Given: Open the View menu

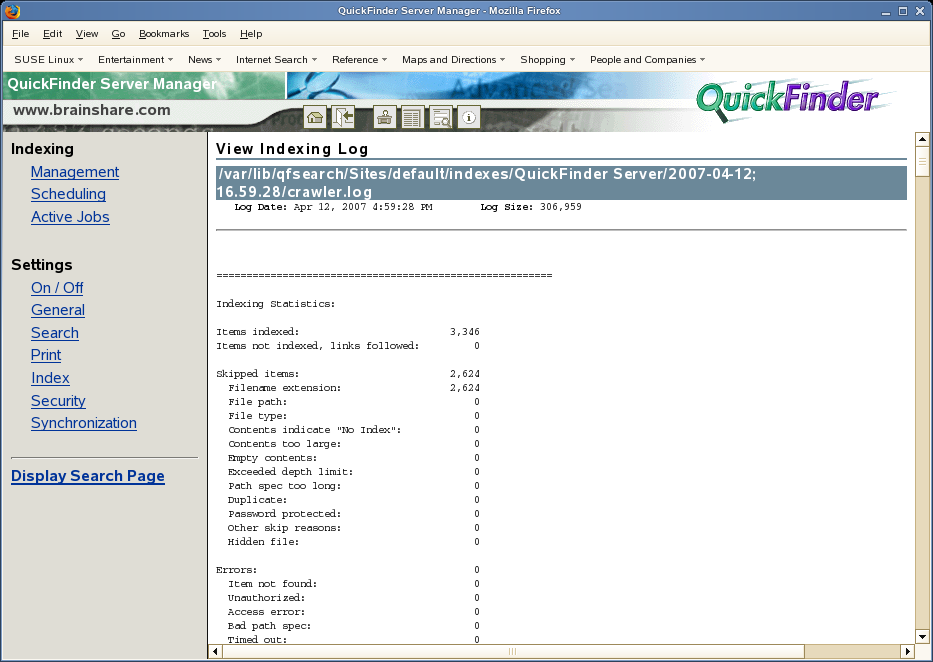Looking at the screenshot, I should (x=87, y=34).
